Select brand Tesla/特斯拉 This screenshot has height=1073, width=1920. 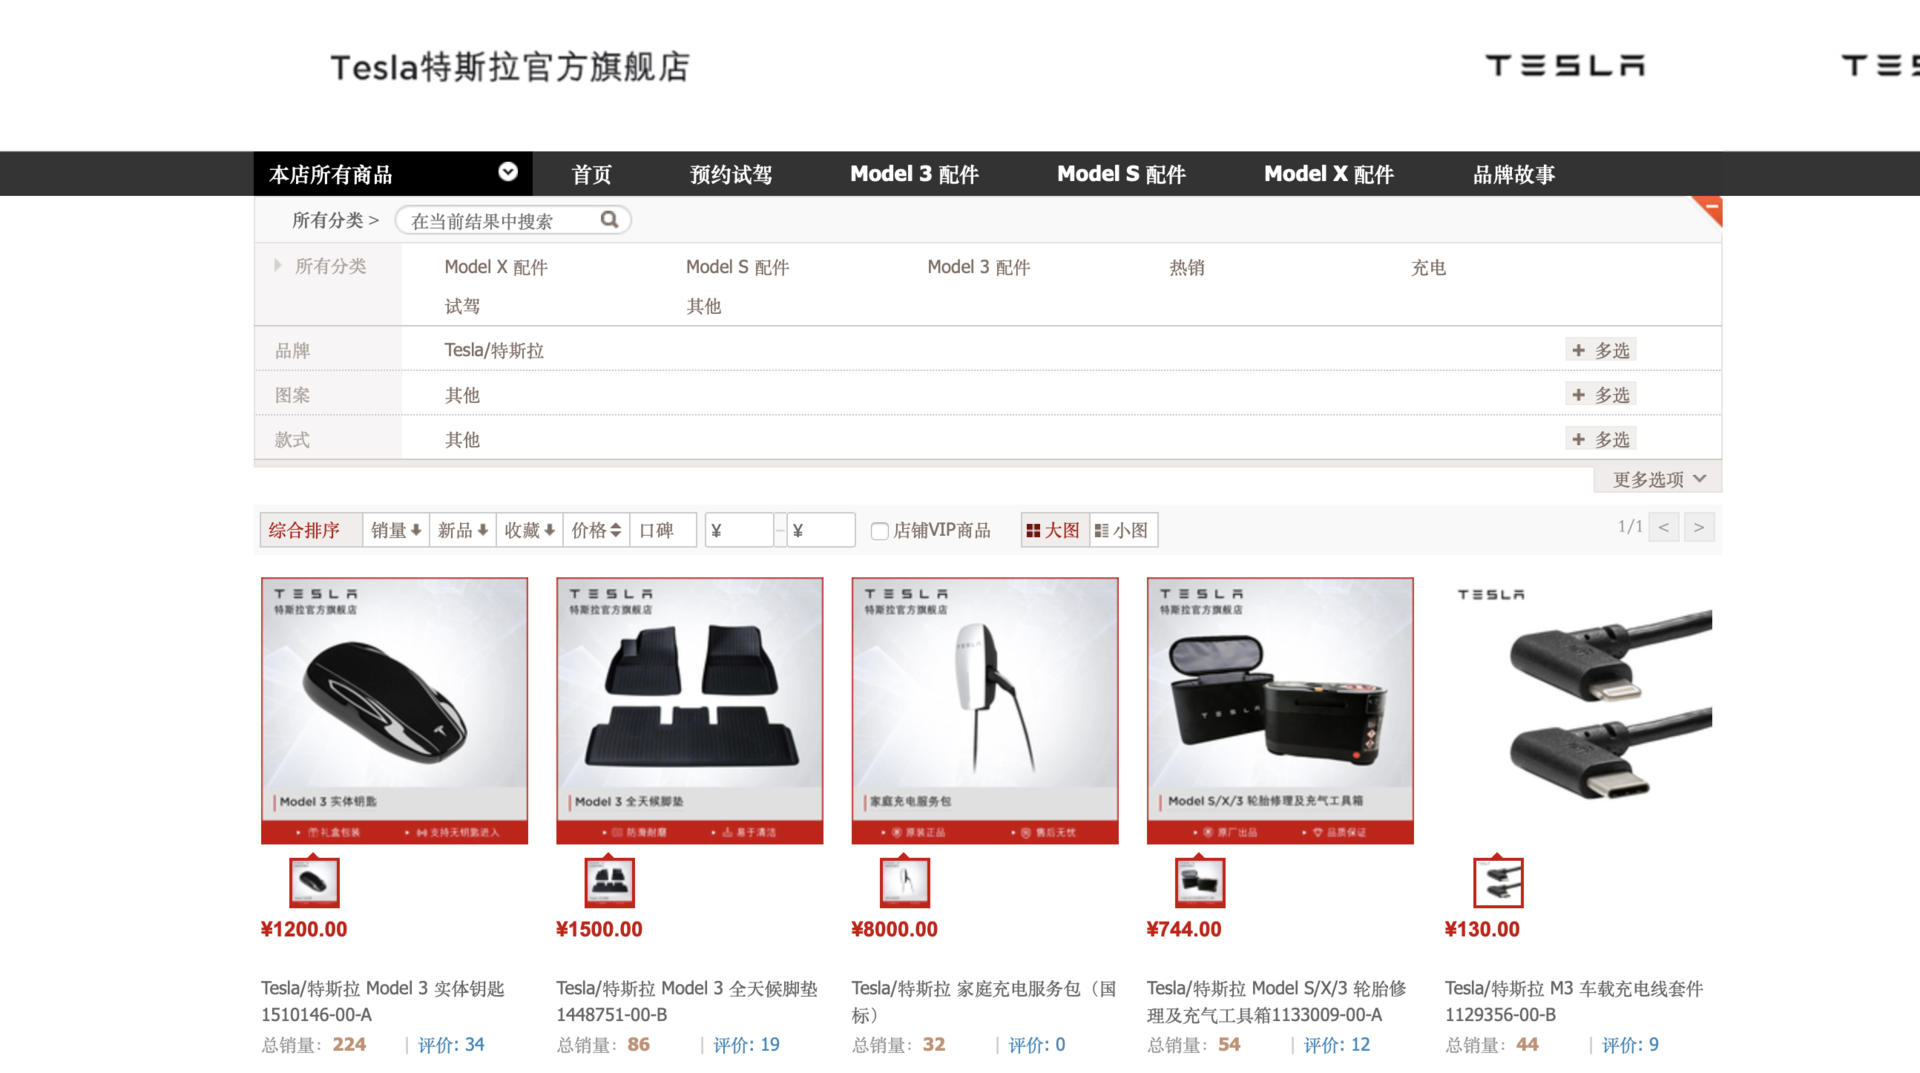tap(494, 350)
